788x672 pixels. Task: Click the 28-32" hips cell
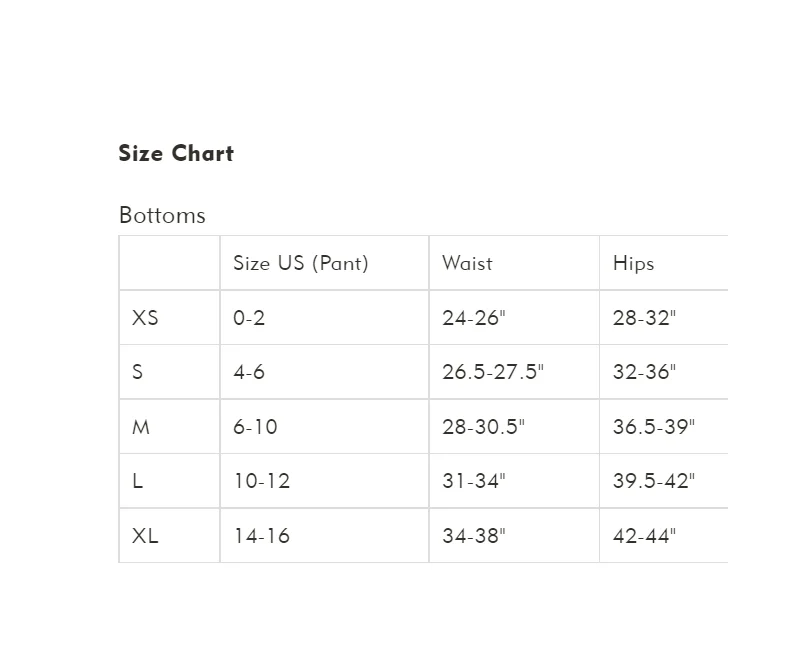[645, 318]
